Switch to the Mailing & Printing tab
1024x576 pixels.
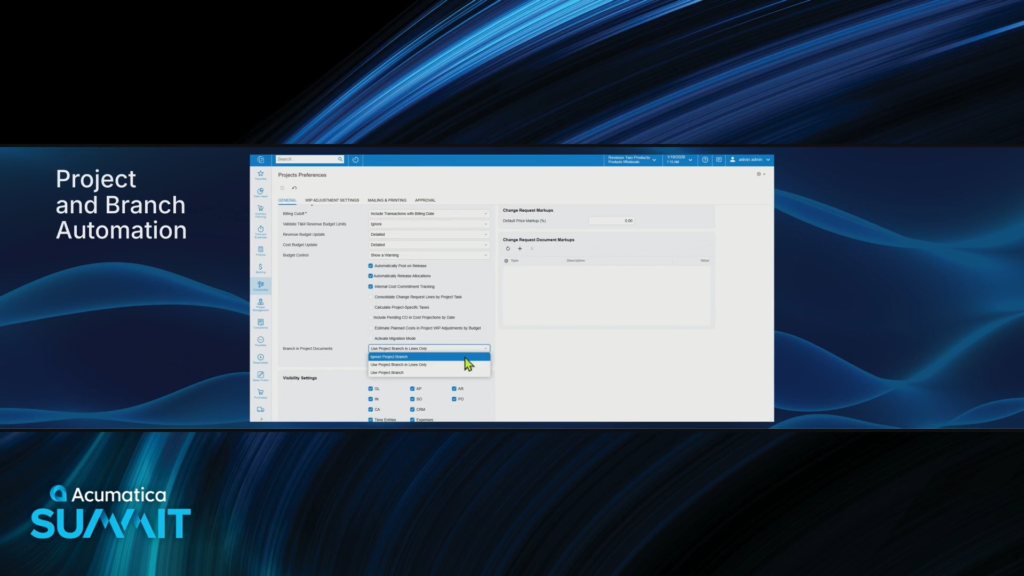coord(387,200)
